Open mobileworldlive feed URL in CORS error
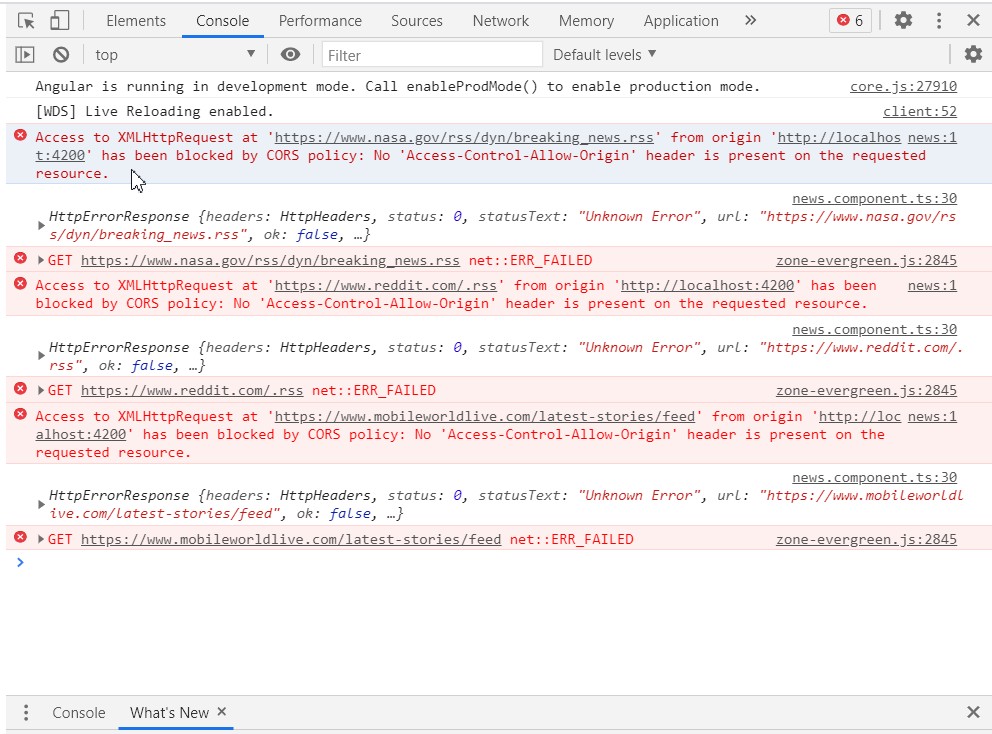The height and width of the screenshot is (734, 992). click(484, 416)
